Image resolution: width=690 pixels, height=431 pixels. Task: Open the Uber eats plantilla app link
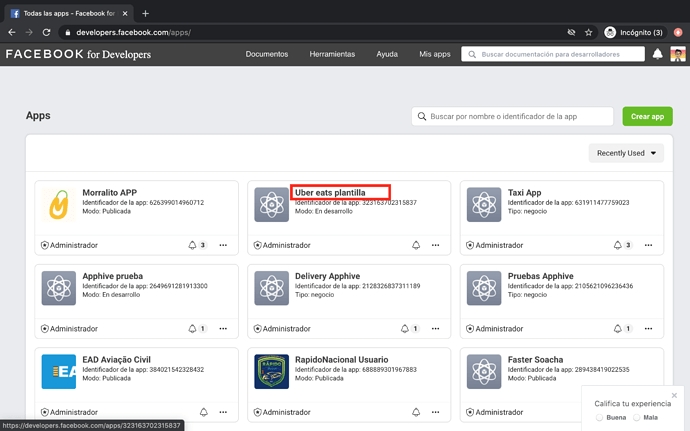330,192
